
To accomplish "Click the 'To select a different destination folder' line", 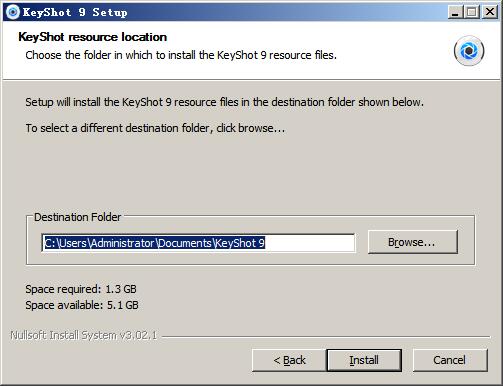I will (x=155, y=128).
